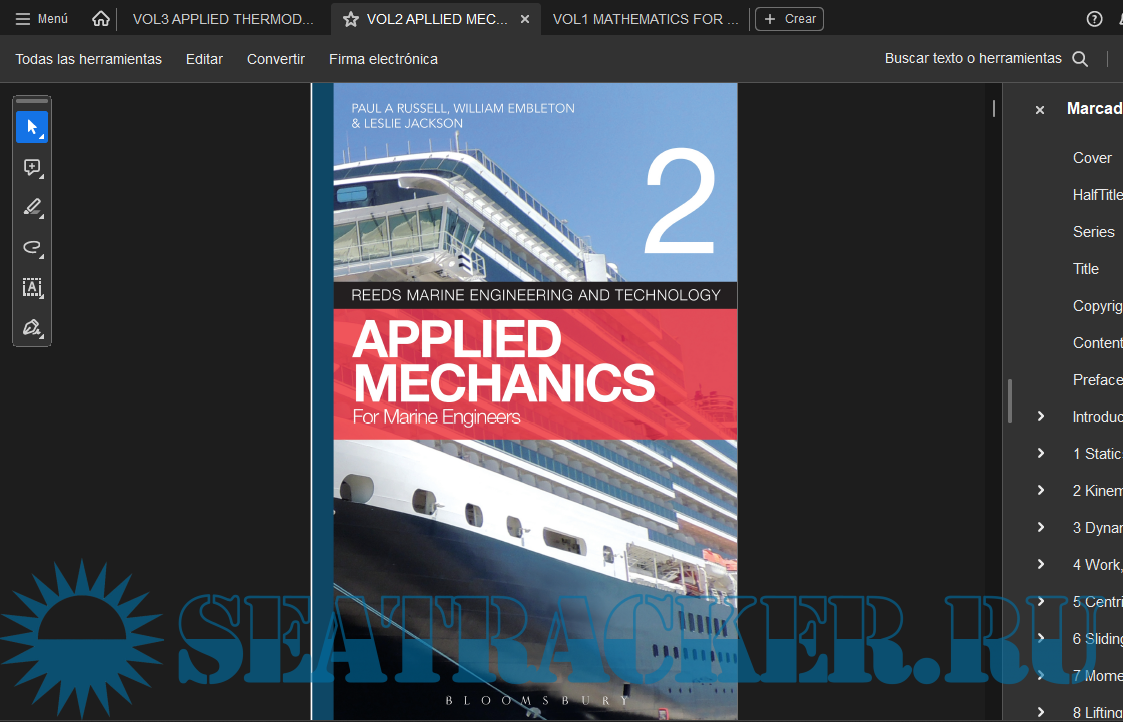
Task: Select the highlighter tool
Action: [x=32, y=208]
